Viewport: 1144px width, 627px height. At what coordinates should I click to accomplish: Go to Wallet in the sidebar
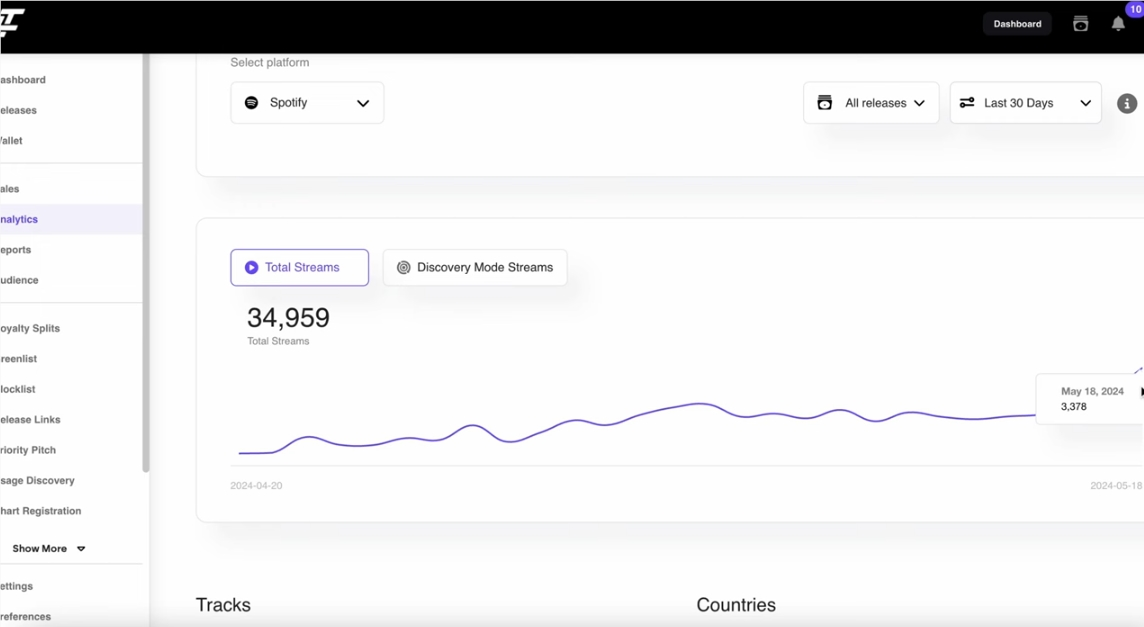click(x=12, y=141)
